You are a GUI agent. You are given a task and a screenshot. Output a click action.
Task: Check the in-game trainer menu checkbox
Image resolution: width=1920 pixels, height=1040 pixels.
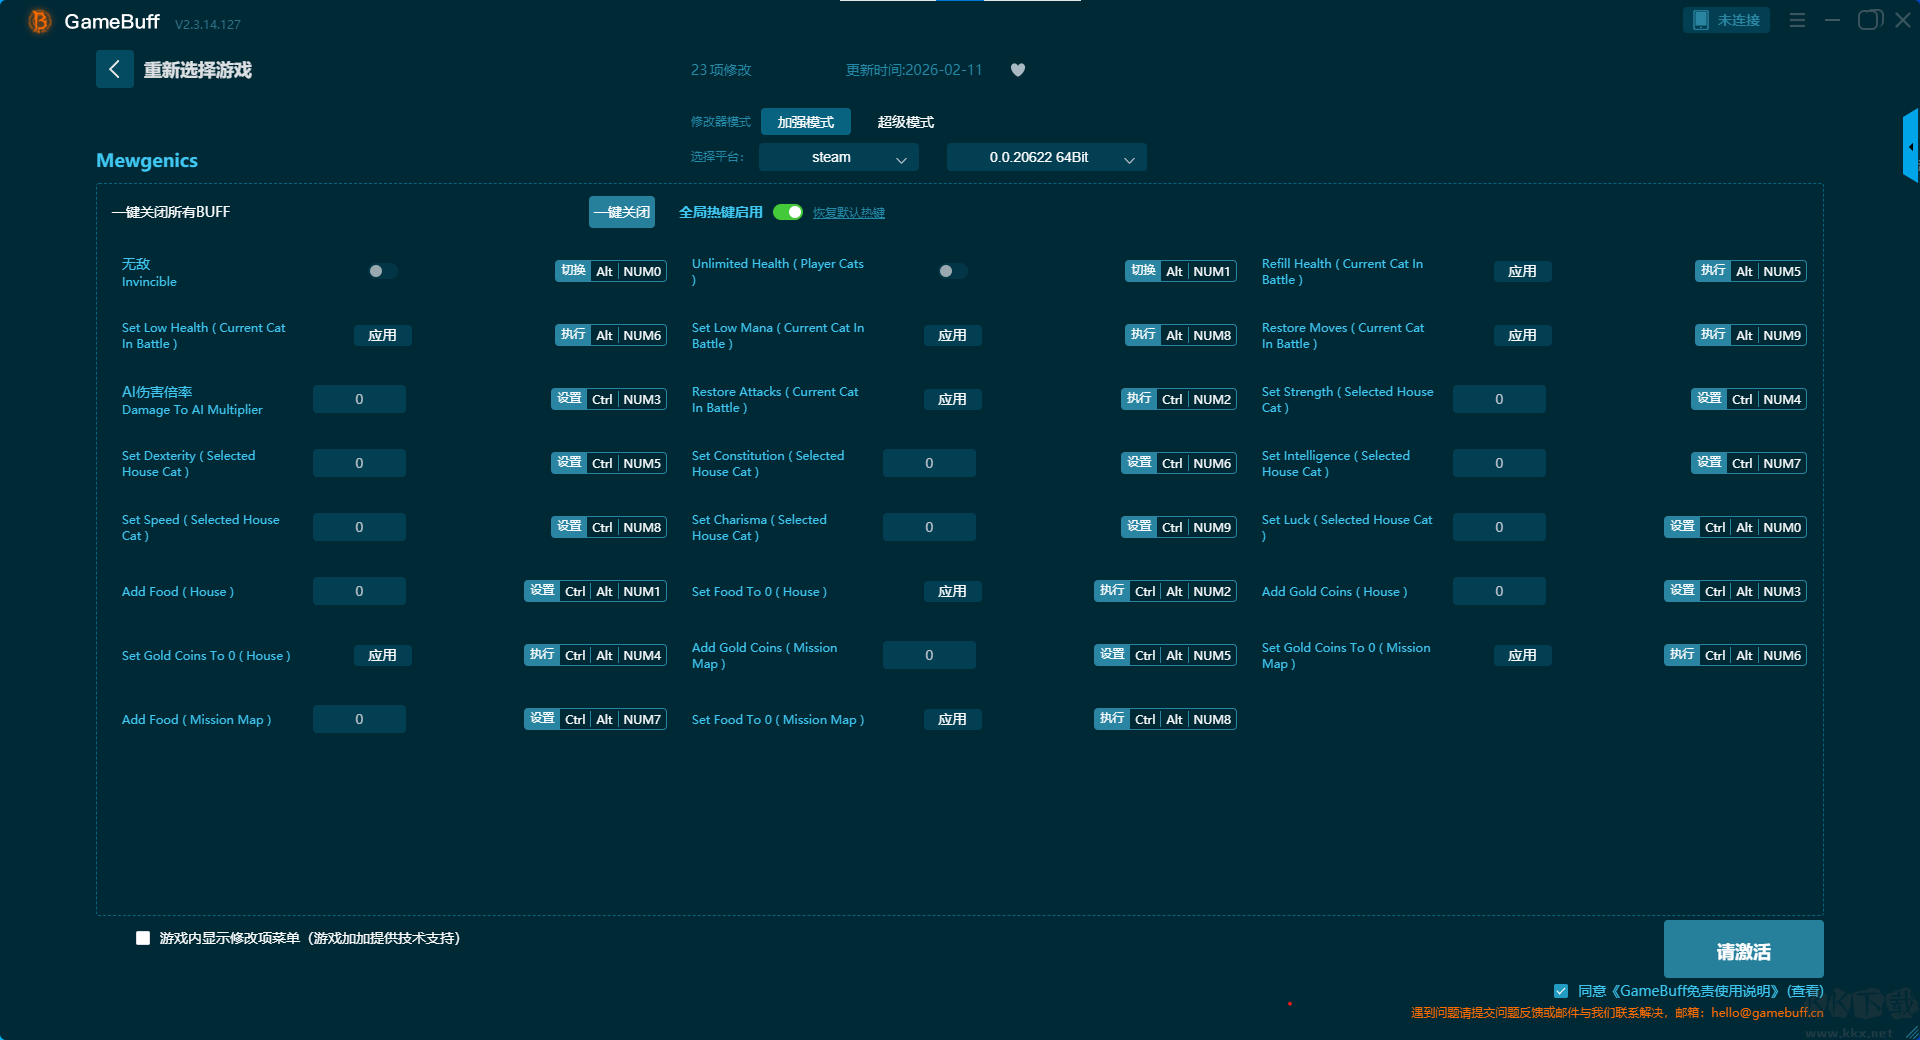point(143,938)
